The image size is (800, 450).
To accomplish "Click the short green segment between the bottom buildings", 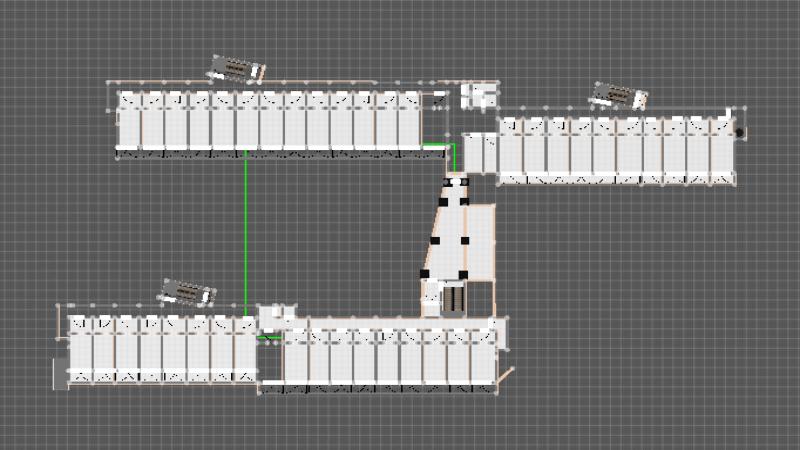I will [x=268, y=338].
